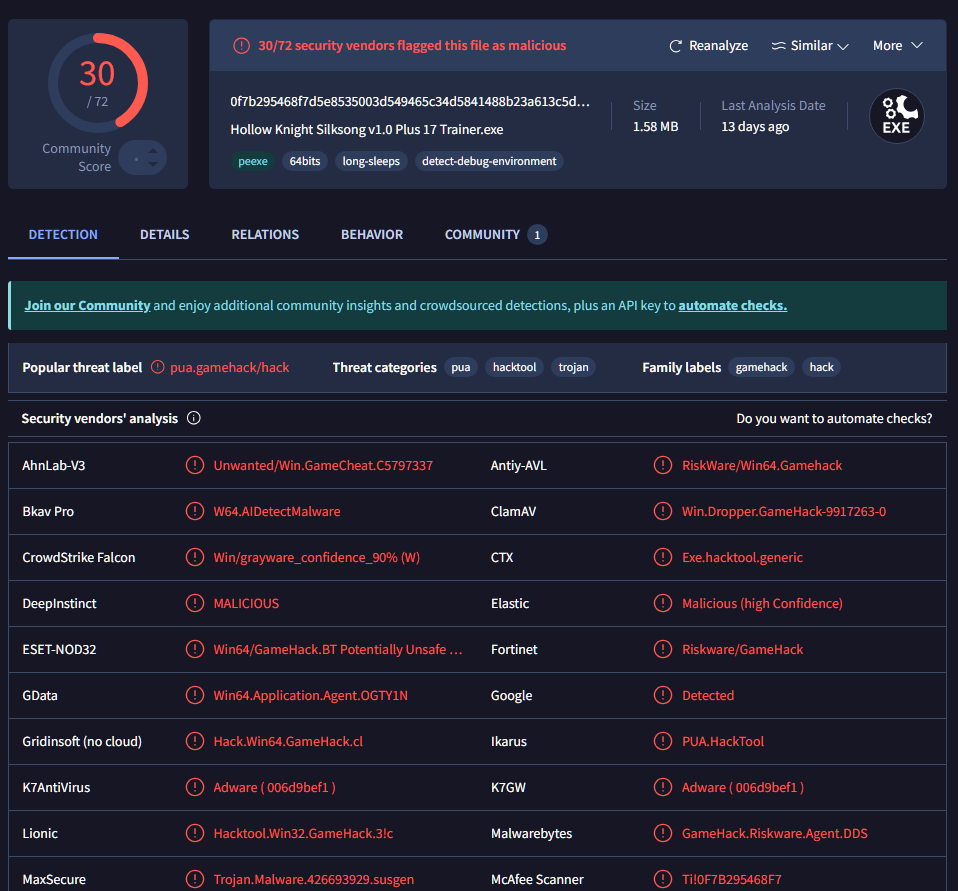
Task: Click the GameHack.Riskware.Agent.DDS detection
Action: point(775,834)
